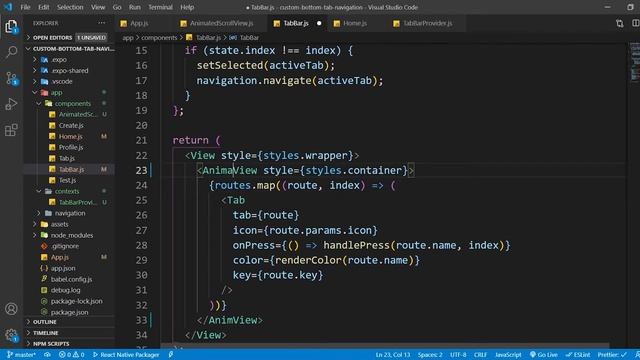Viewport: 640px width, 360px height.
Task: Open the Run and Debug view
Action: point(11,104)
